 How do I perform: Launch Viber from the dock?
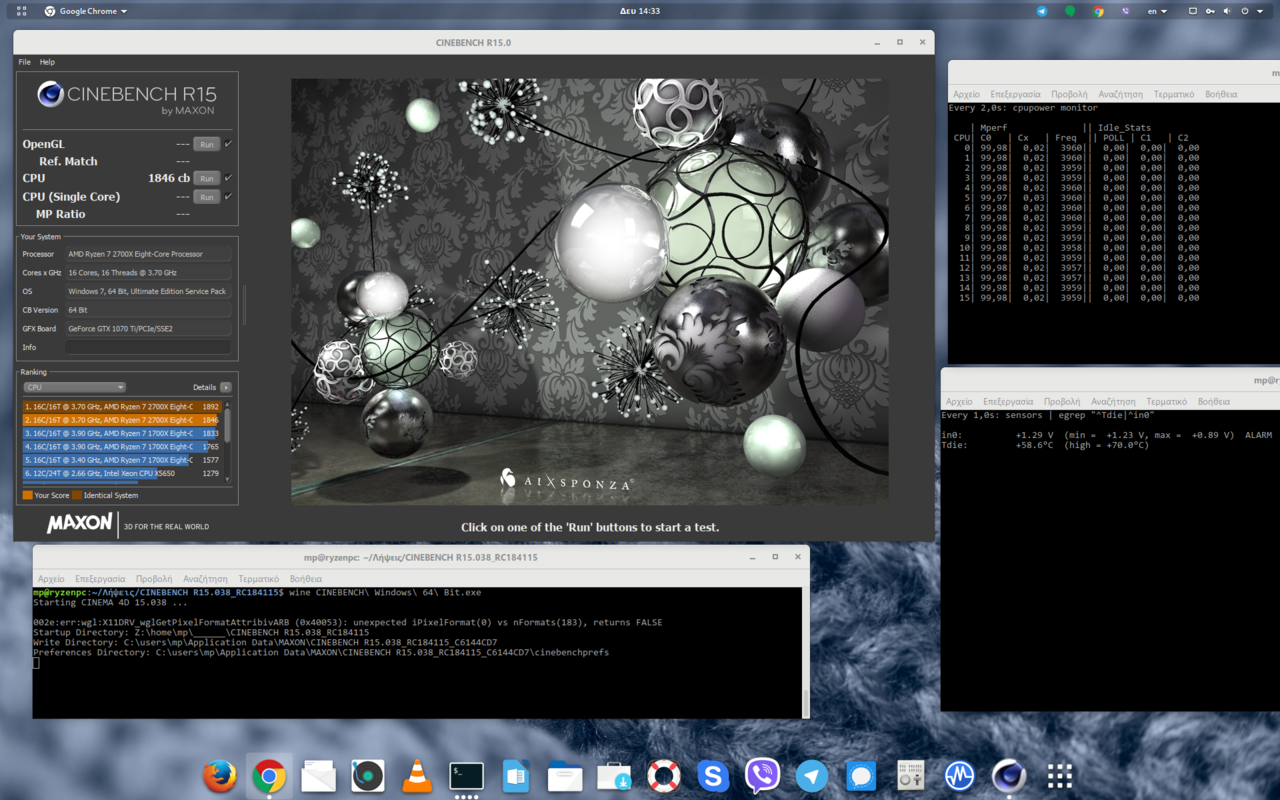[763, 776]
